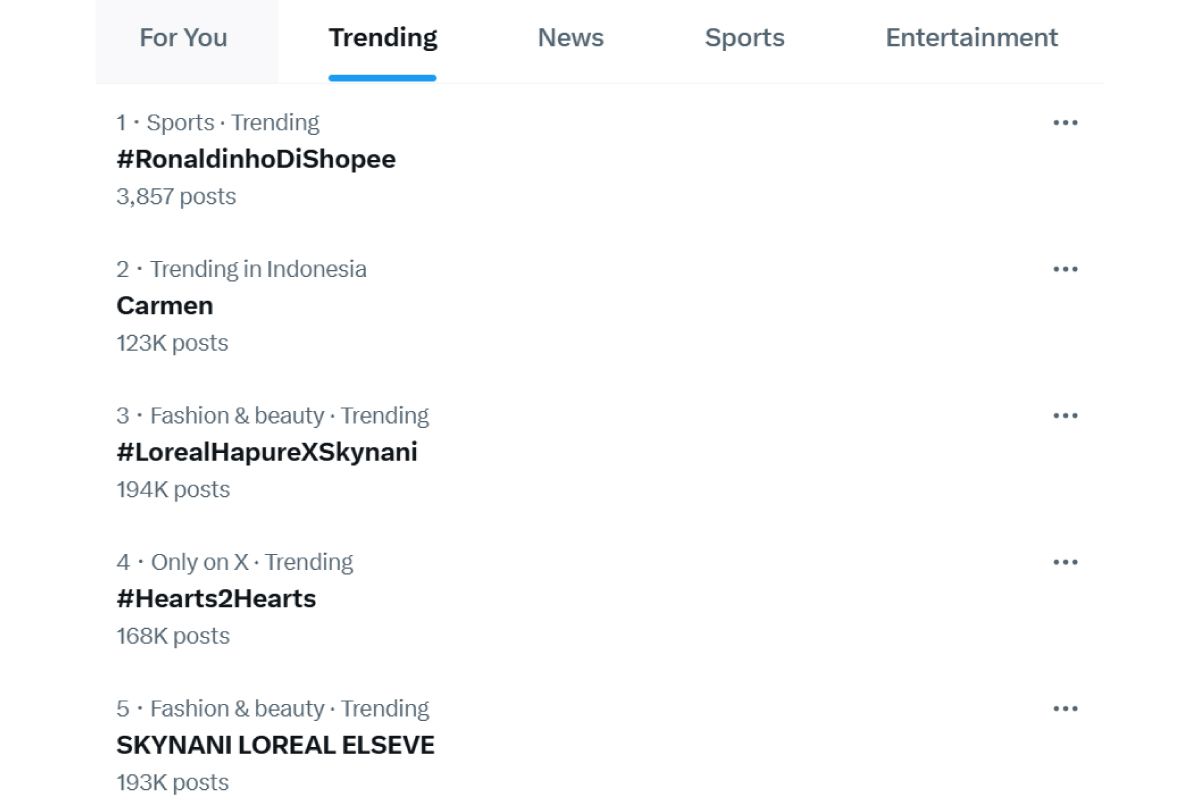
Task: View the SKYNANI LOREAL ELSEVE topic
Action: click(275, 745)
